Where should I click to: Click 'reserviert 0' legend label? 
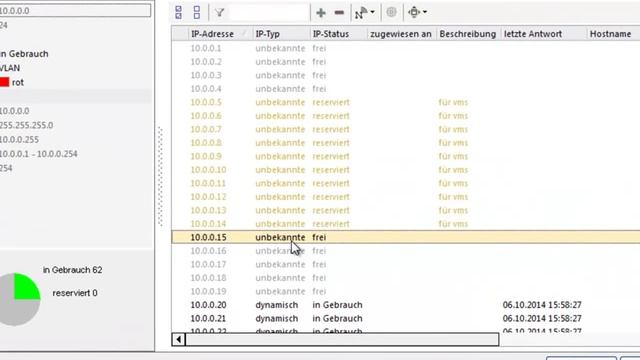[x=75, y=293]
